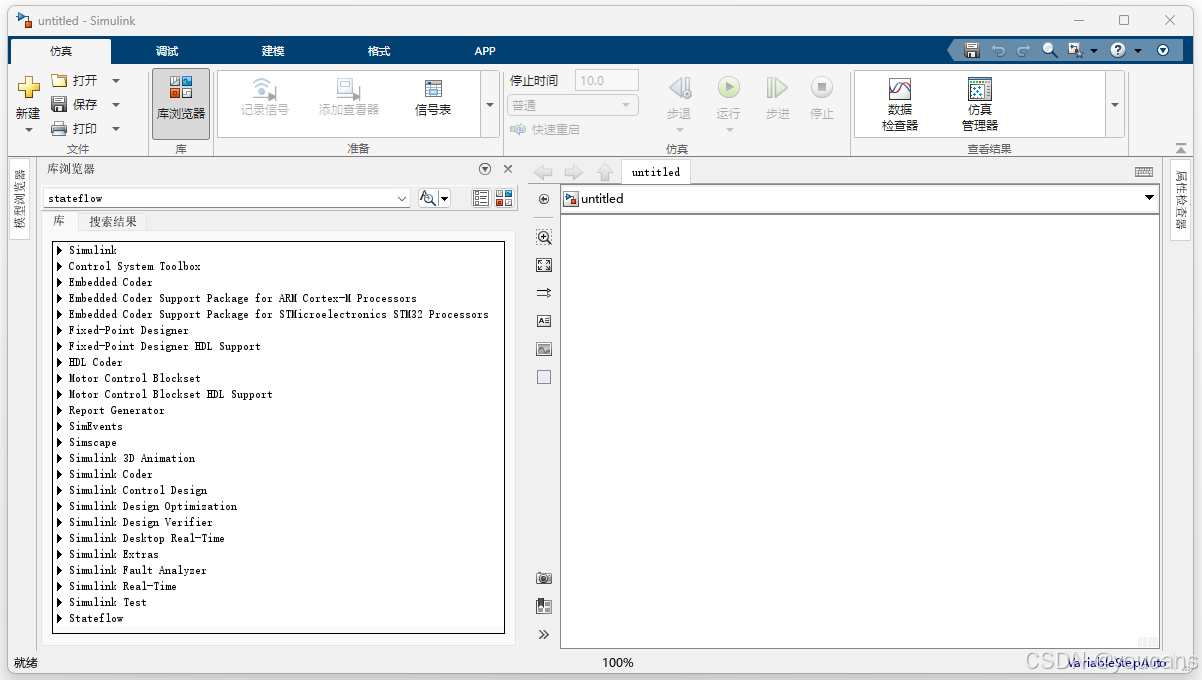Viewport: 1202px width, 680px height.
Task: Click the 停止时间 input field
Action: 607,80
